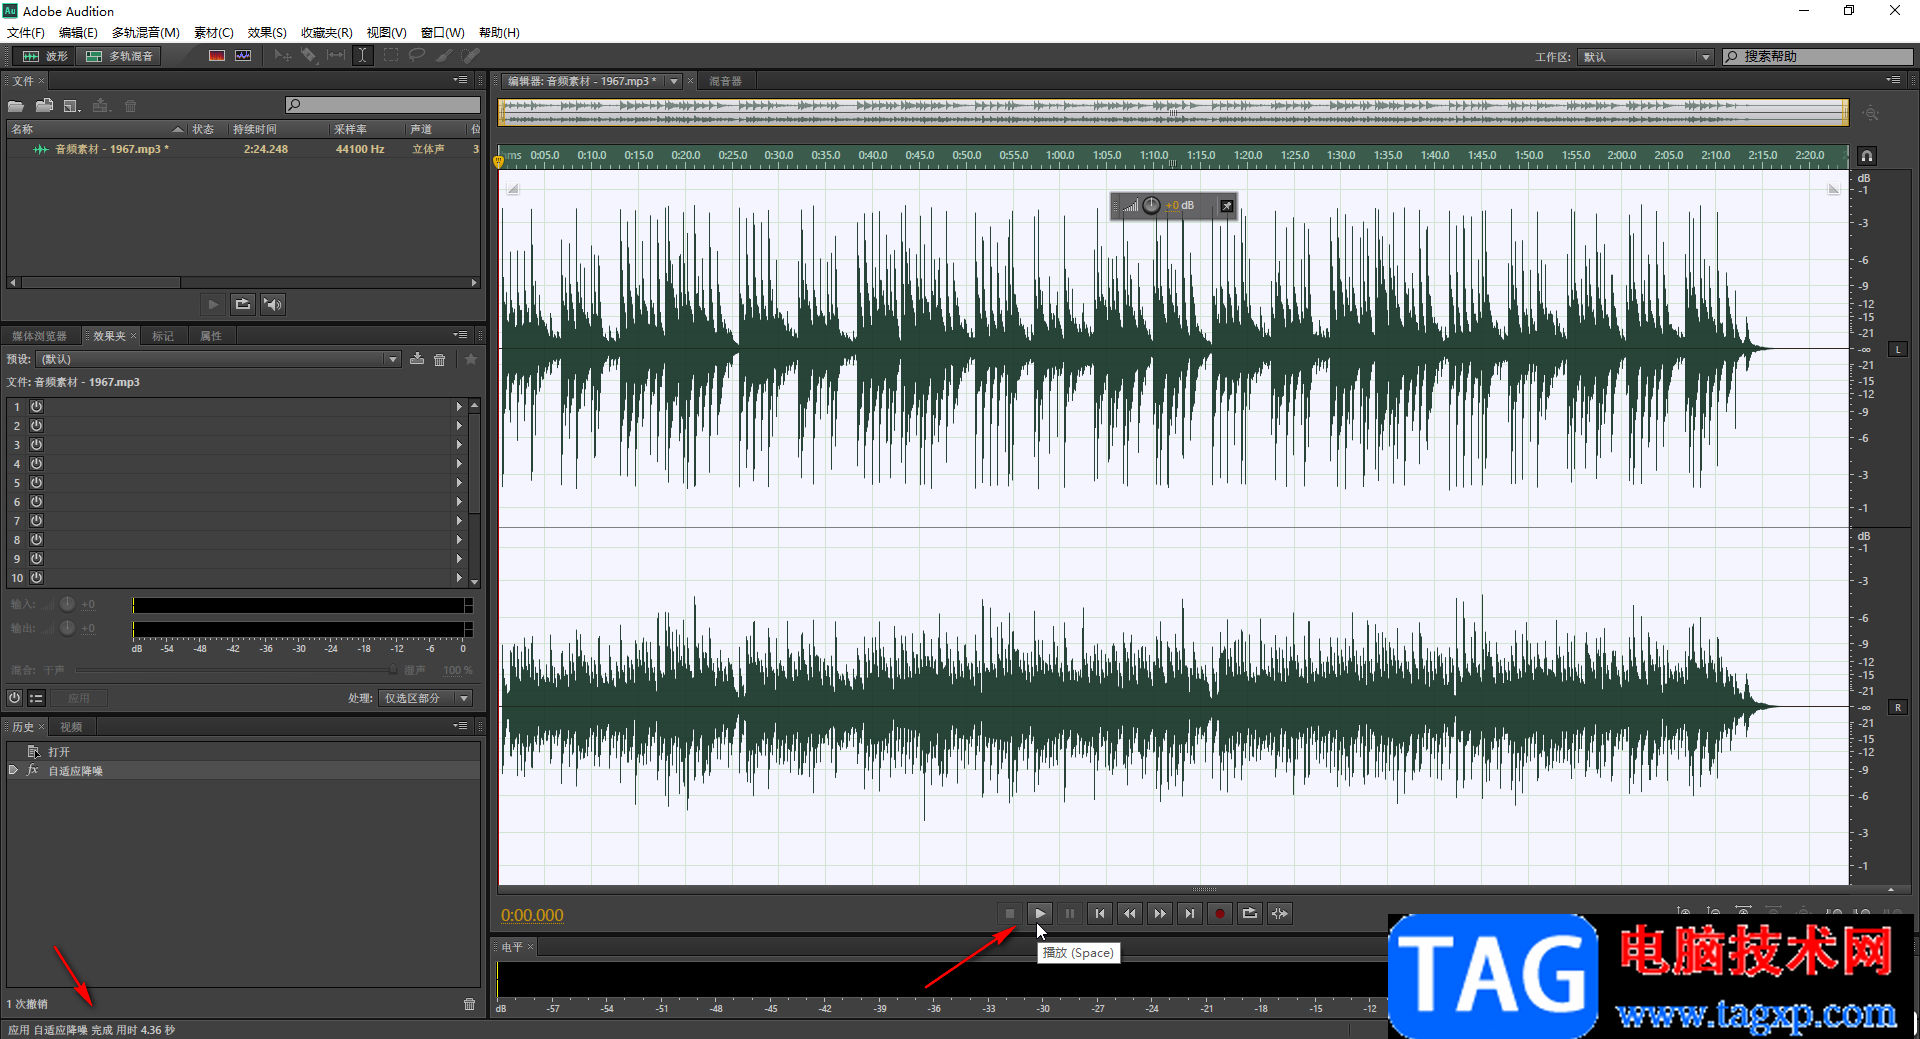Select the Spot Healing Brush tool
1920x1039 pixels.
pos(470,56)
